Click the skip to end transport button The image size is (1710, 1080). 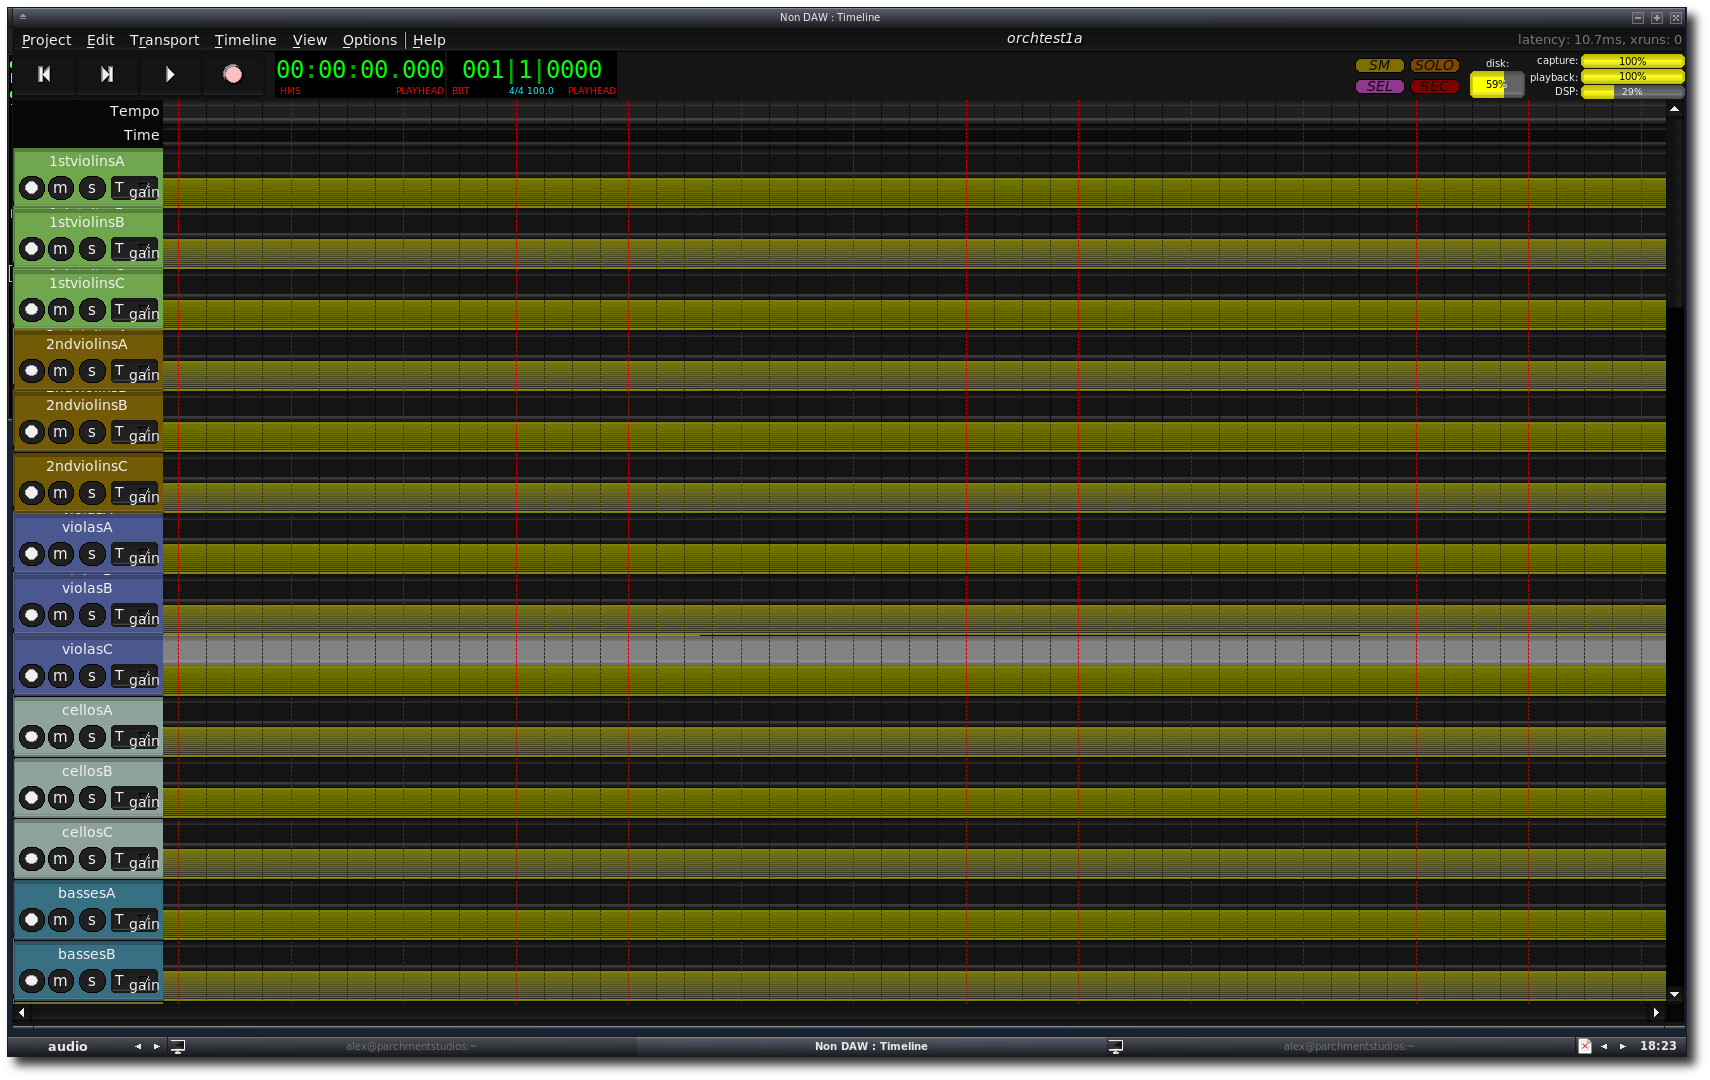(x=107, y=74)
